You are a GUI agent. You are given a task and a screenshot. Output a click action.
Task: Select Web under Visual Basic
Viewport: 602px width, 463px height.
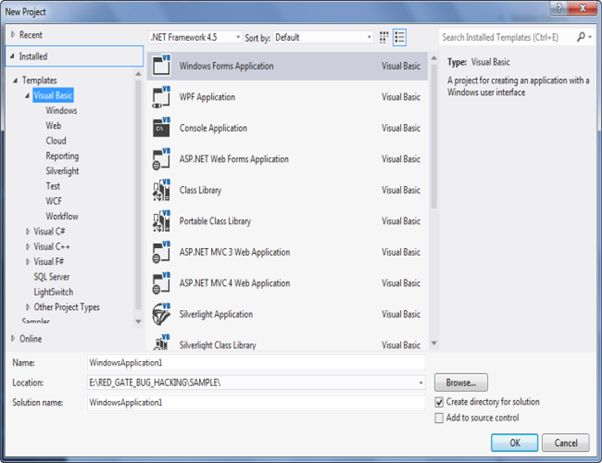[53, 126]
